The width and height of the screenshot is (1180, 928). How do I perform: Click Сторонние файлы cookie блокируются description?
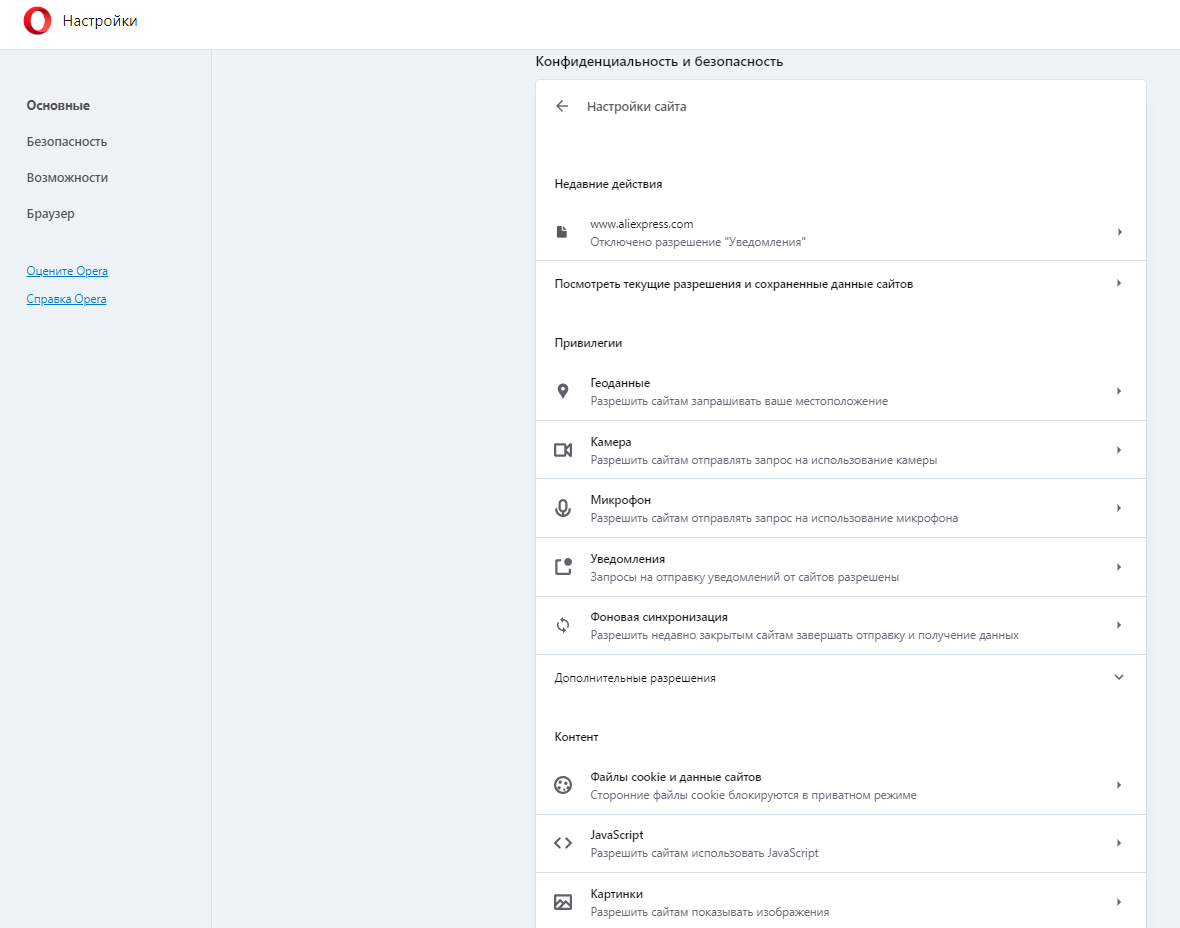[753, 795]
